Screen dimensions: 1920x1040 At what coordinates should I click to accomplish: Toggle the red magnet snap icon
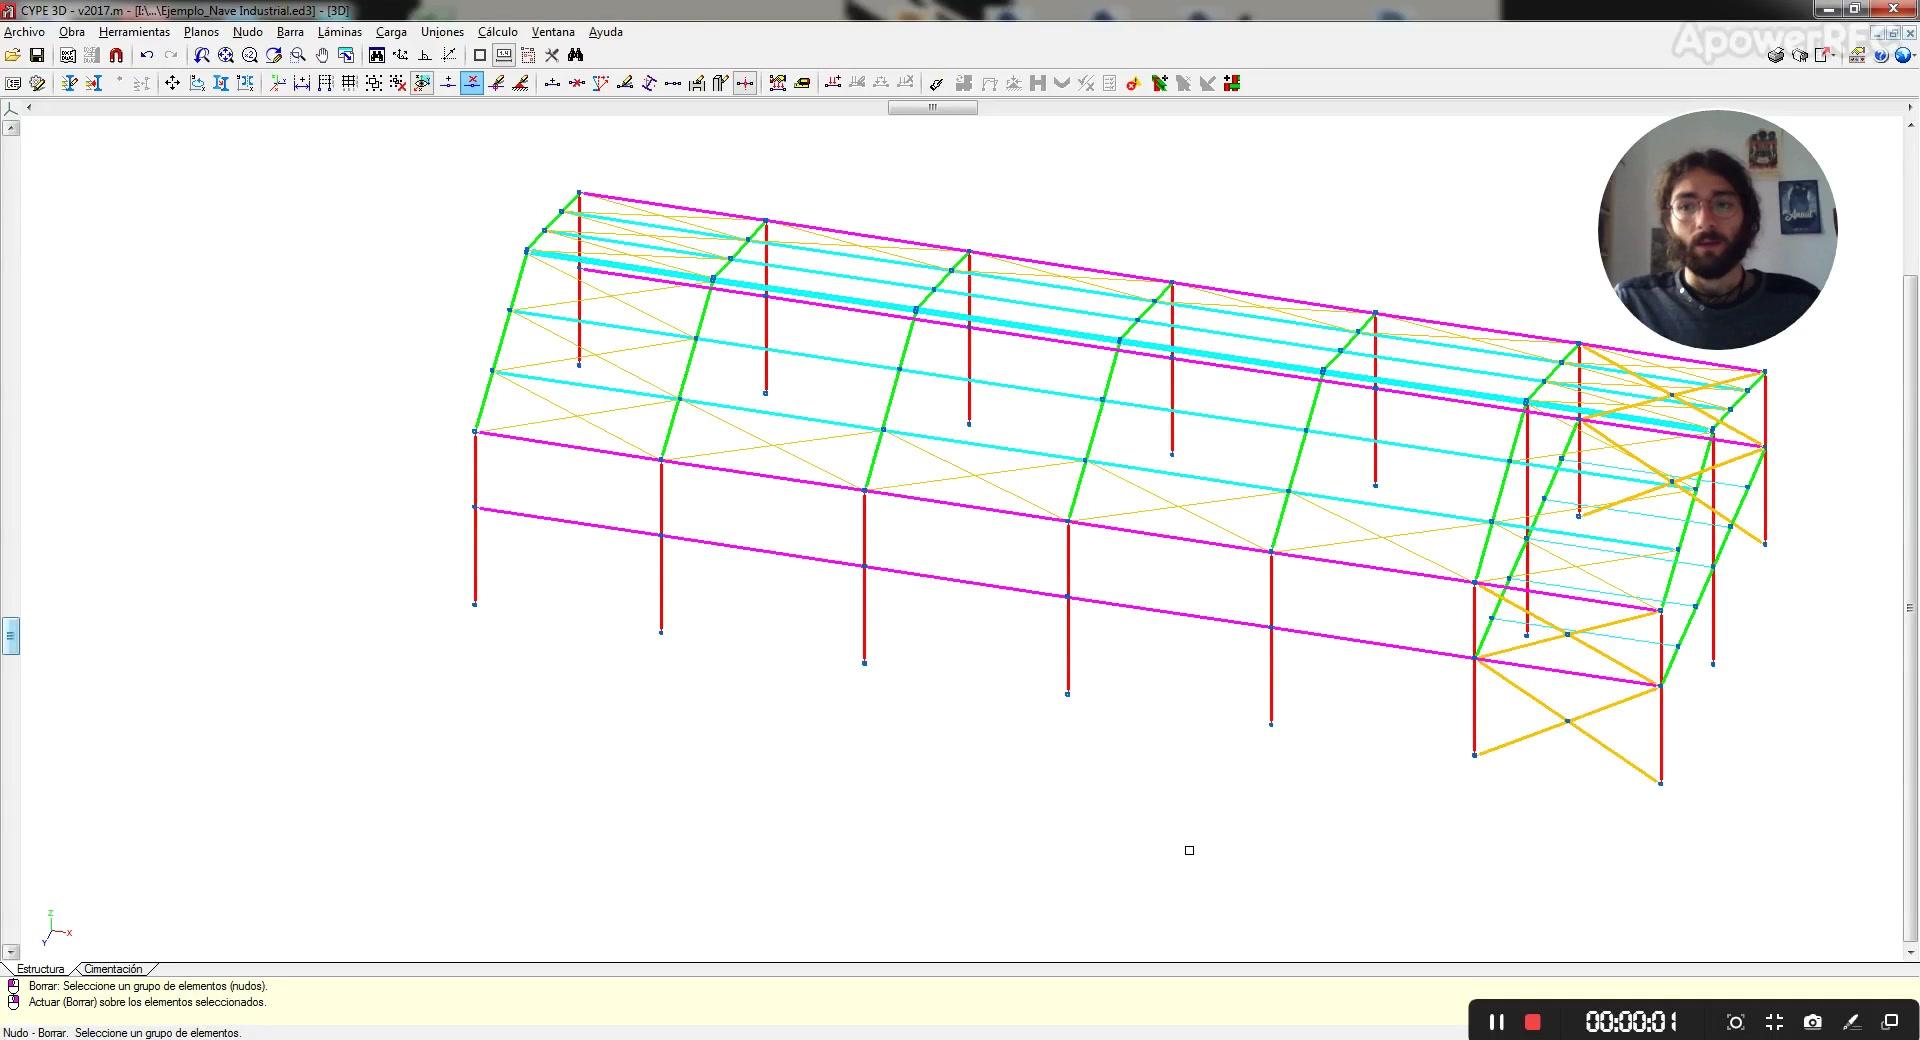116,56
